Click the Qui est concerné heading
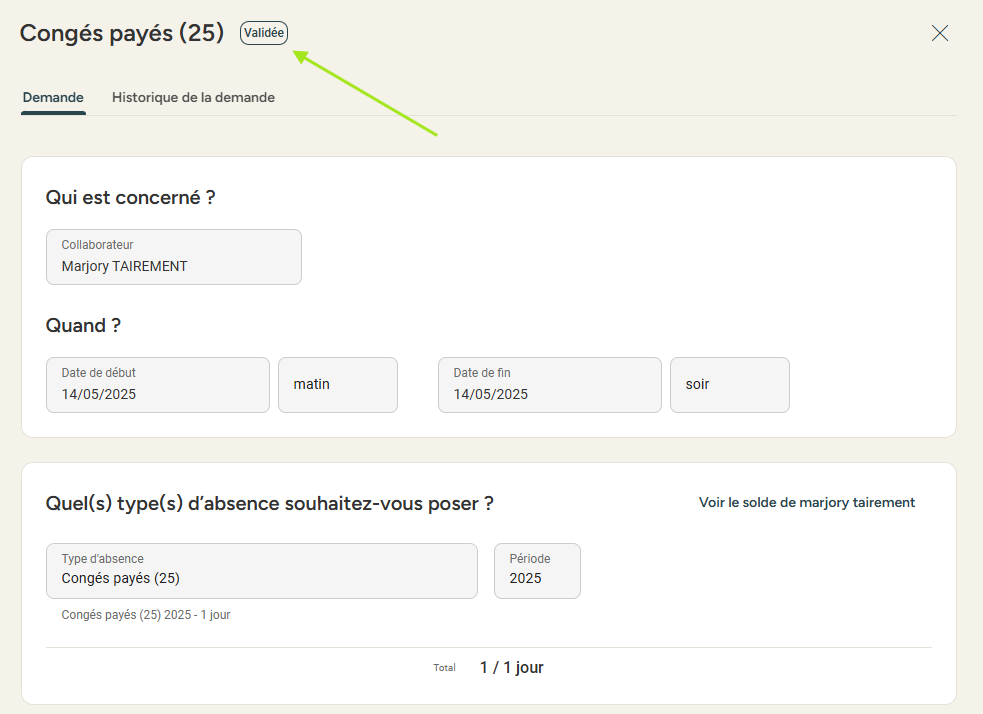983x714 pixels. click(x=130, y=197)
